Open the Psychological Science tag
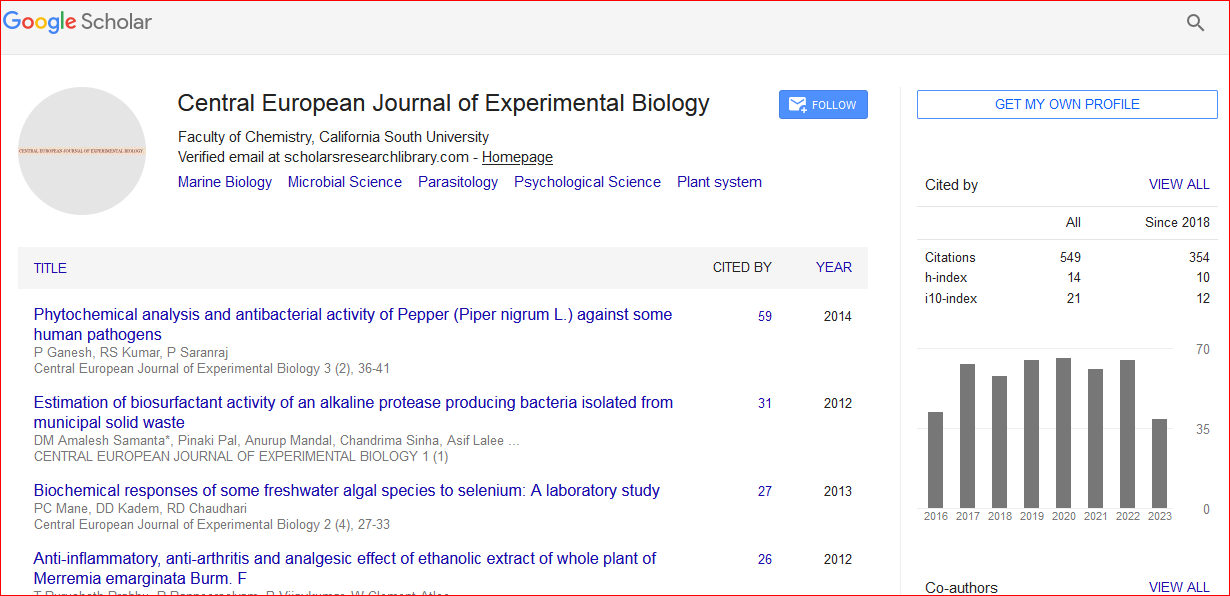This screenshot has height=596, width=1230. [x=587, y=182]
